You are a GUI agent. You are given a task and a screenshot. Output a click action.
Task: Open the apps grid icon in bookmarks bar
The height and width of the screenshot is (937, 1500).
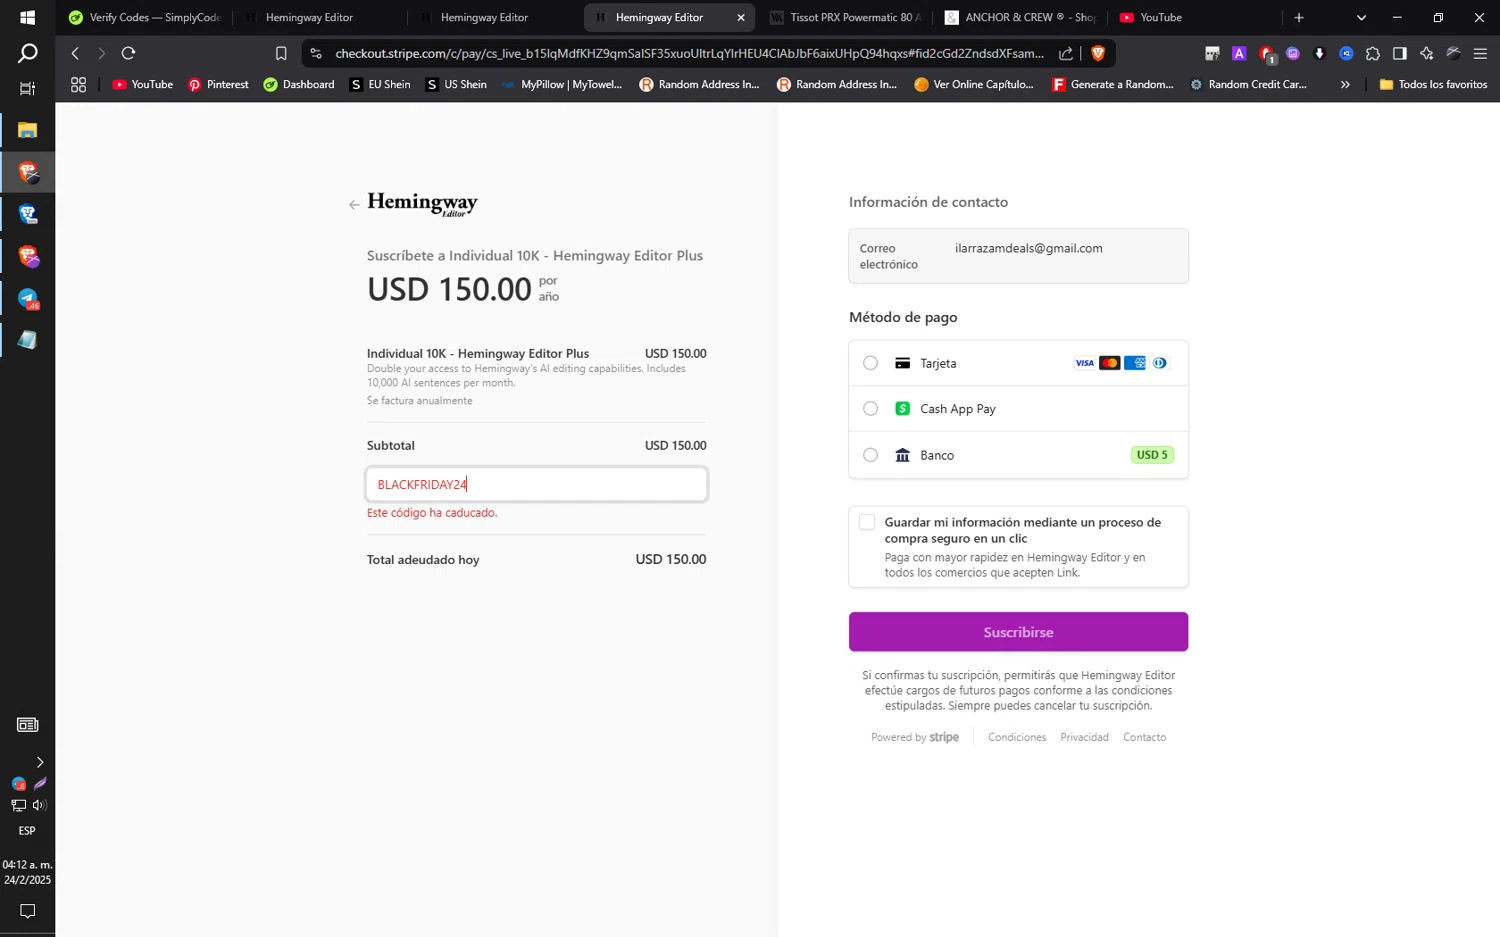click(x=78, y=85)
